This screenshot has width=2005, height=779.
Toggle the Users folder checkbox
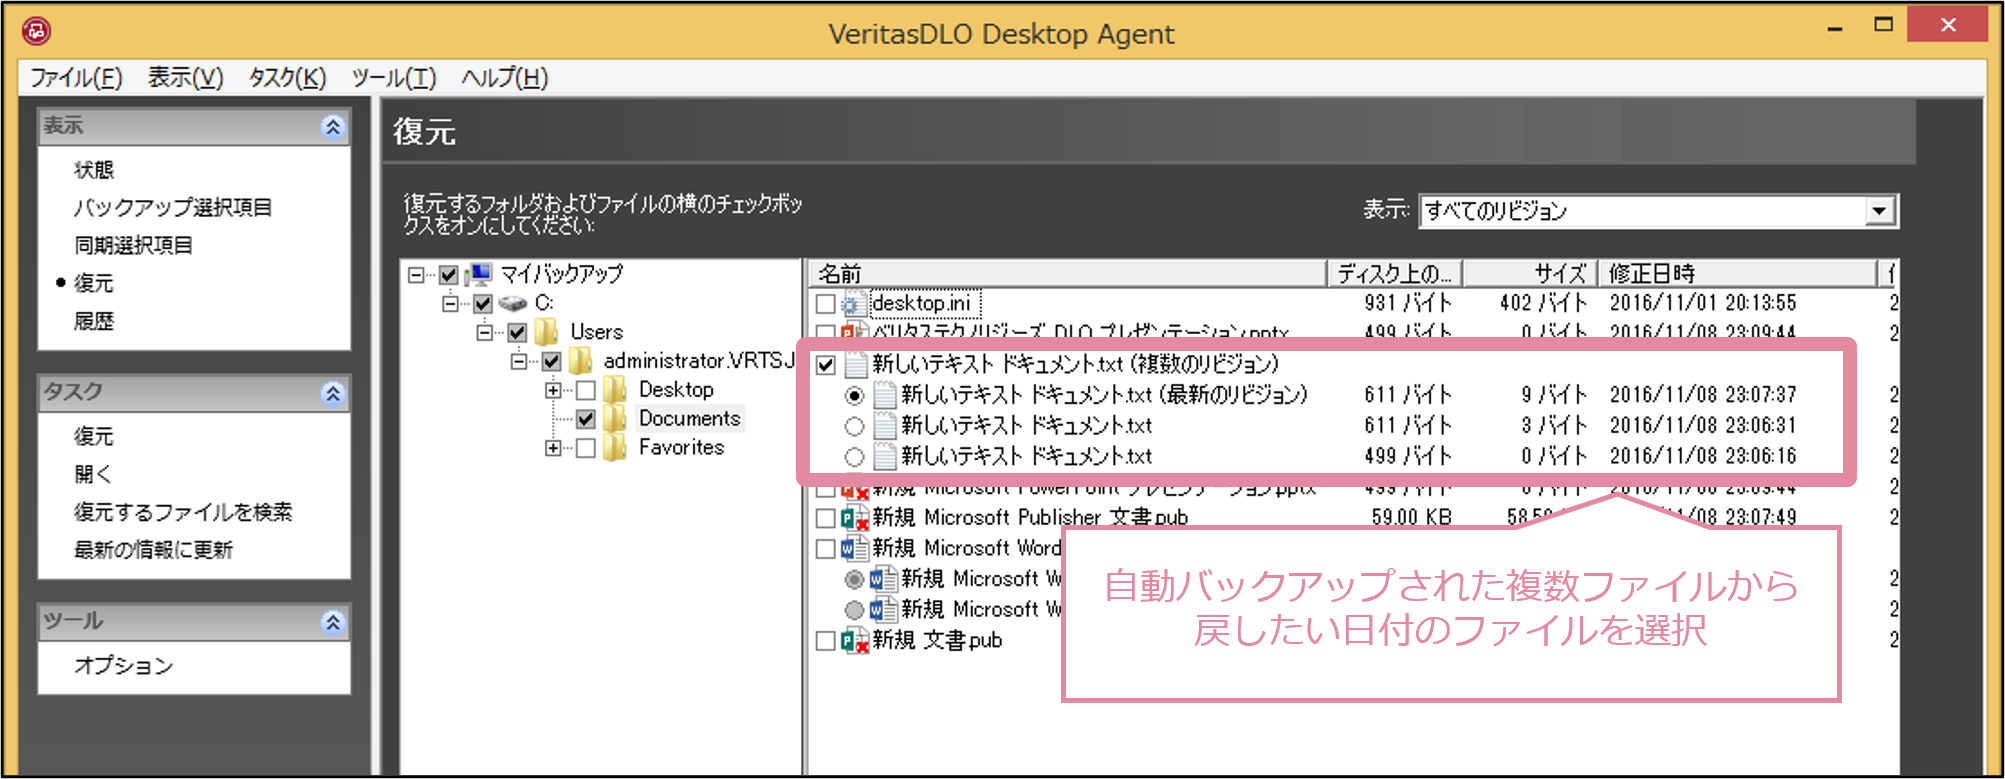coord(517,332)
